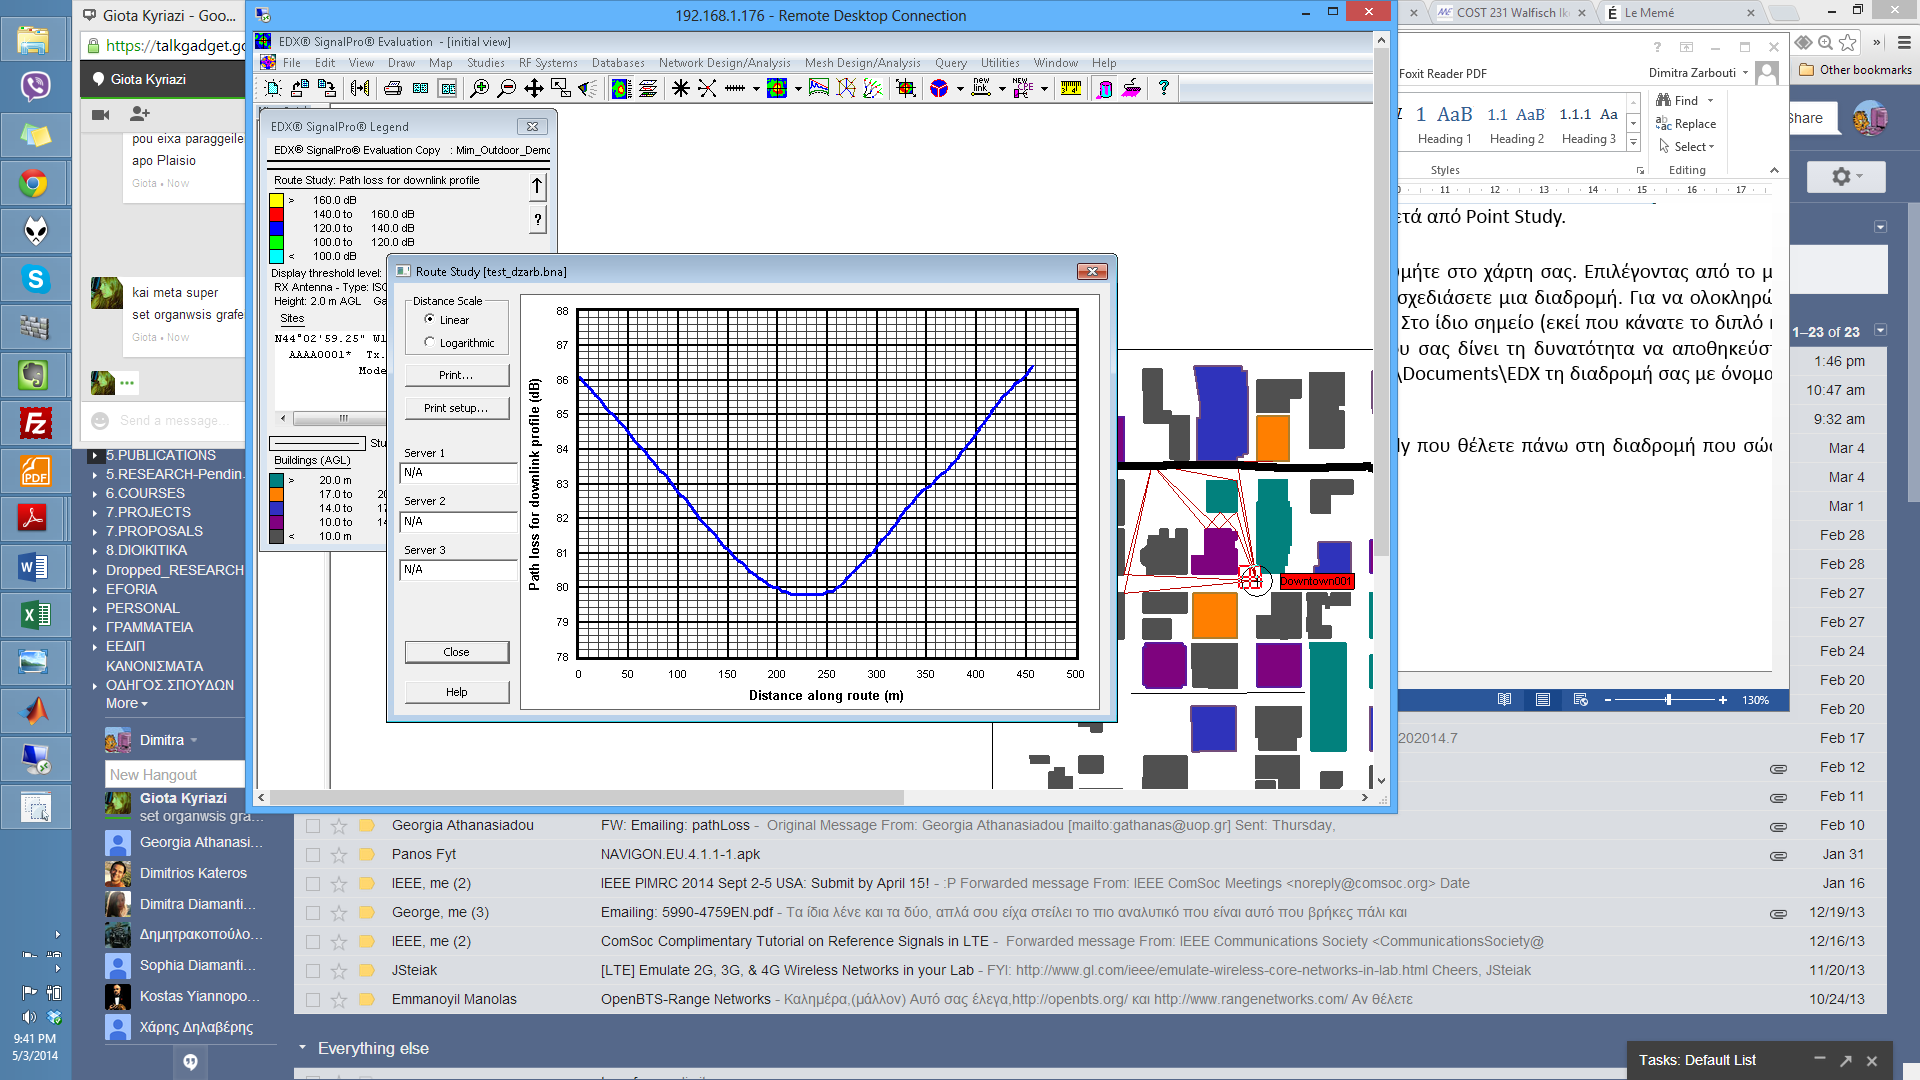Open the RF Systems menu
This screenshot has width=1920, height=1080.
[548, 63]
